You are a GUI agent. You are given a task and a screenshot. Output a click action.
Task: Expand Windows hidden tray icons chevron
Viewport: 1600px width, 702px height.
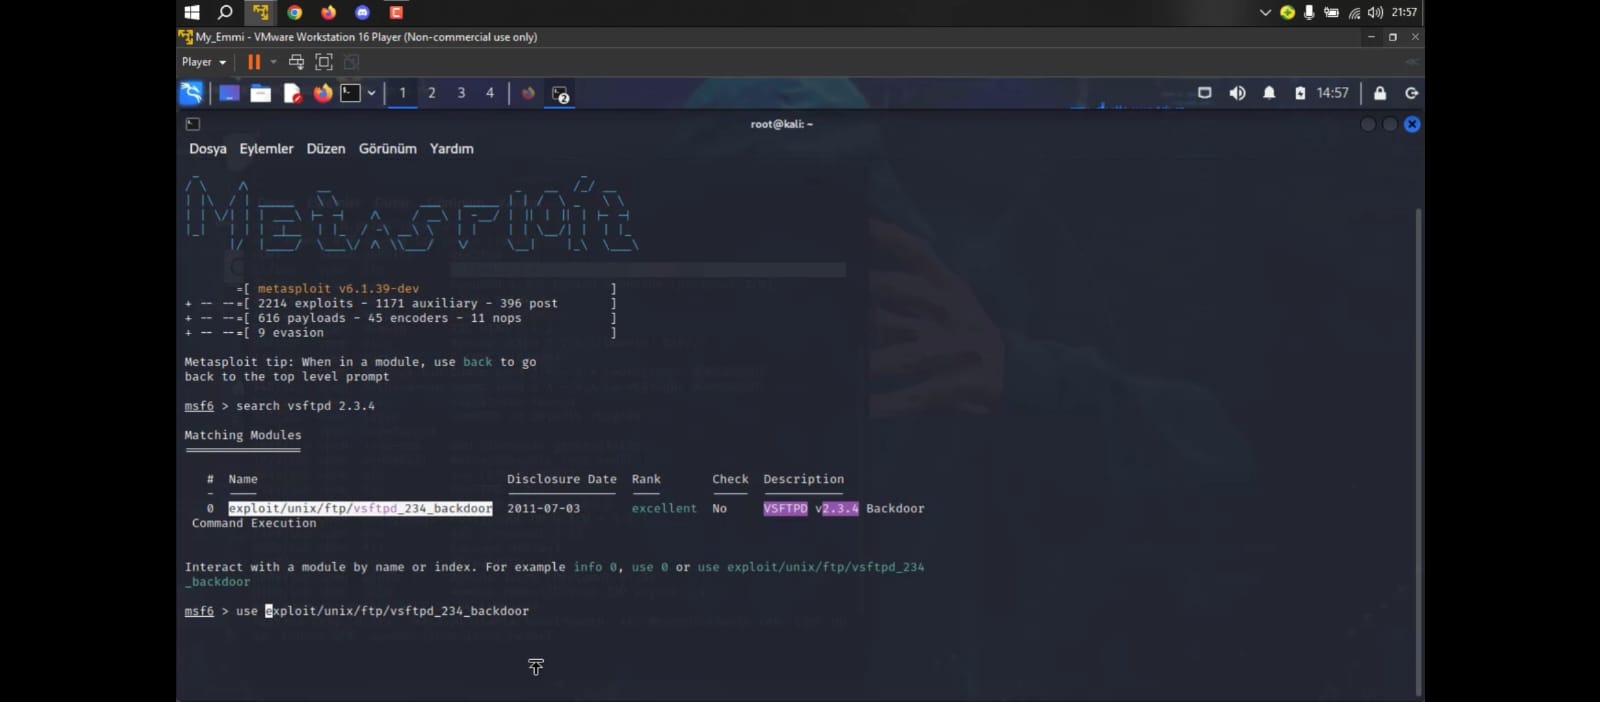pyautogui.click(x=1265, y=12)
